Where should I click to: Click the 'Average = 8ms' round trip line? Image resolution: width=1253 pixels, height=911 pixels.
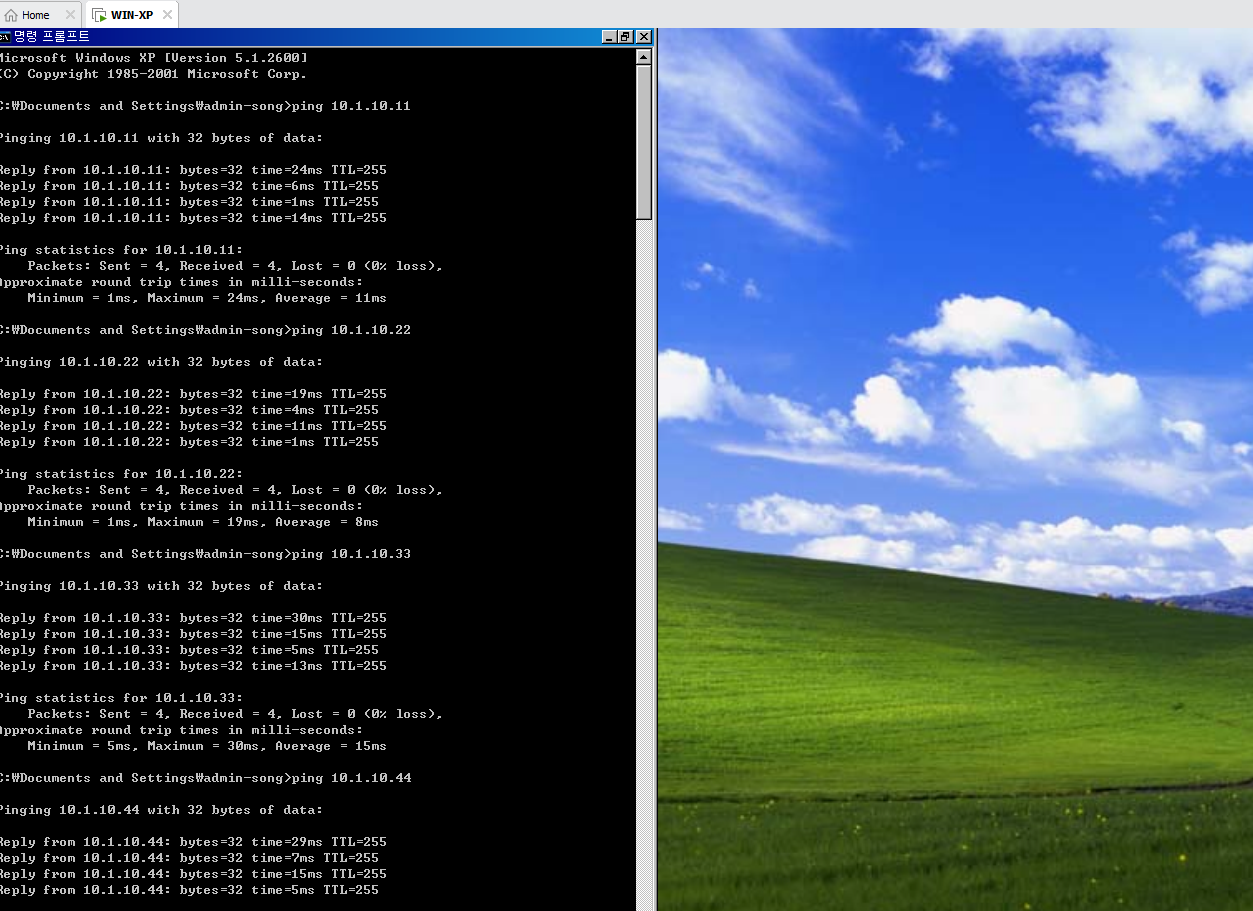[x=203, y=522]
